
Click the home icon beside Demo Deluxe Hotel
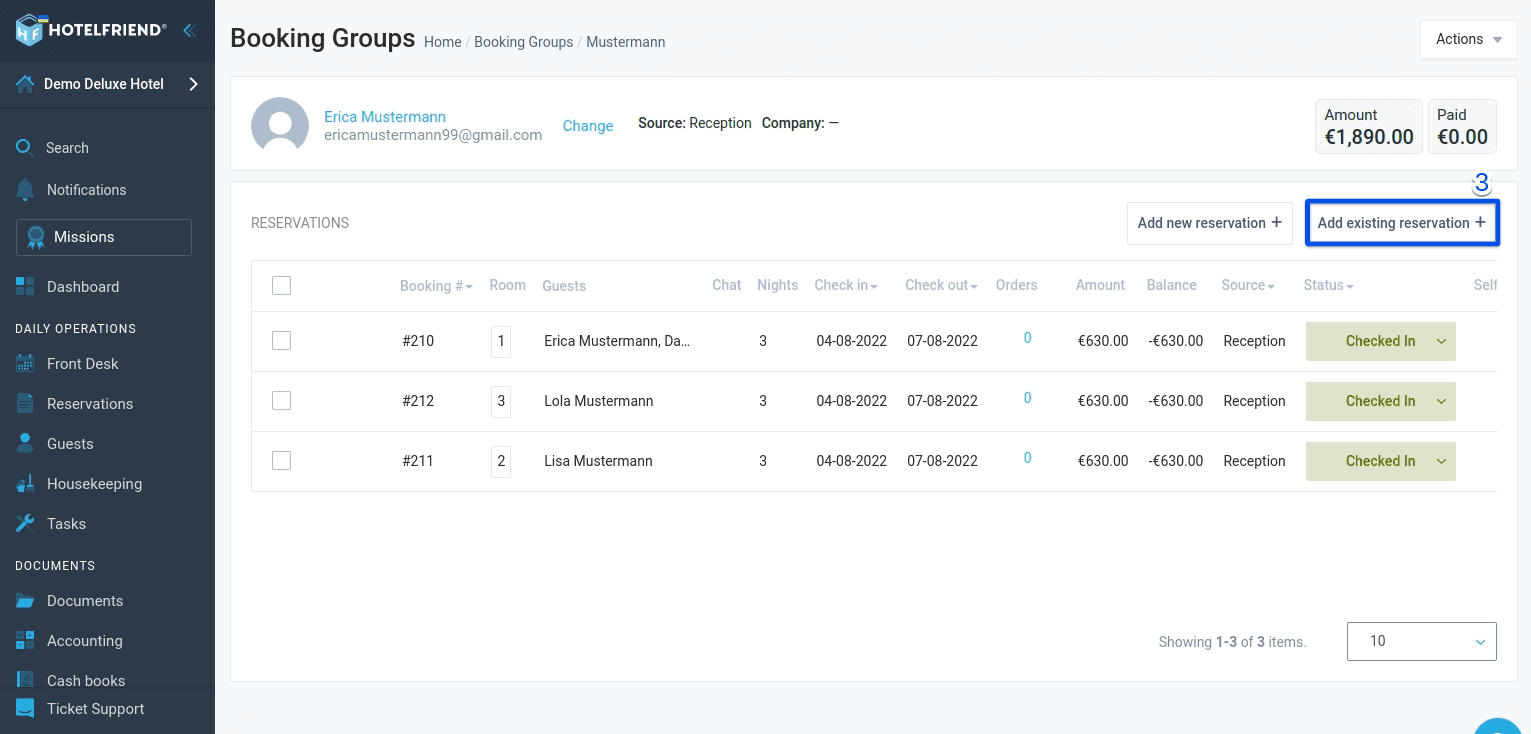(25, 84)
